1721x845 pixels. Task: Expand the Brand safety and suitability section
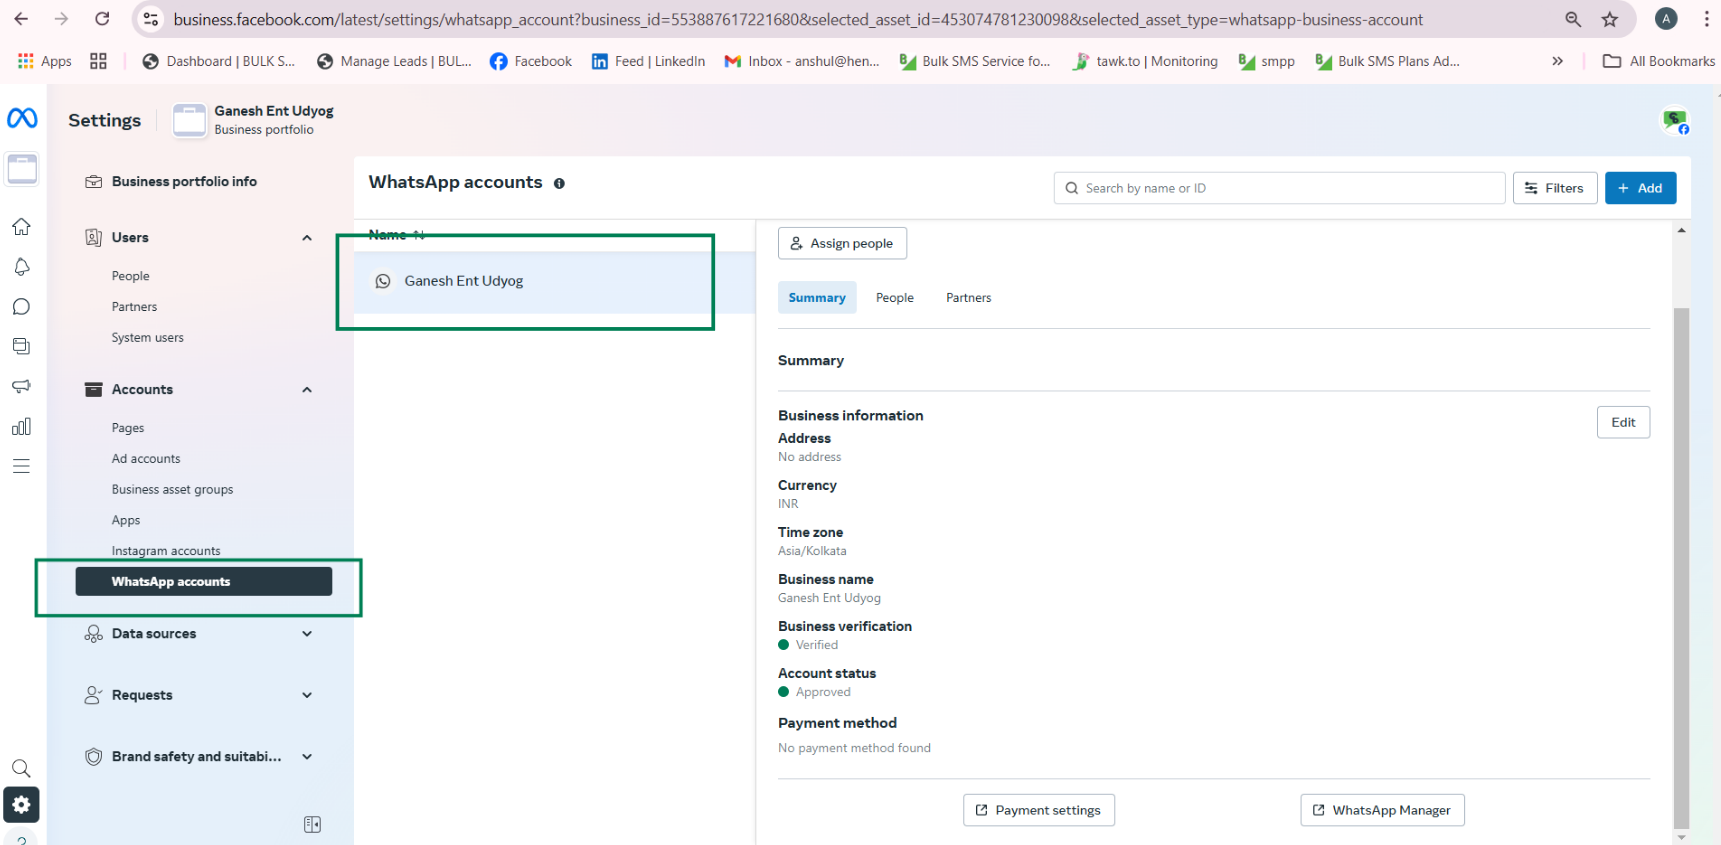coord(200,757)
